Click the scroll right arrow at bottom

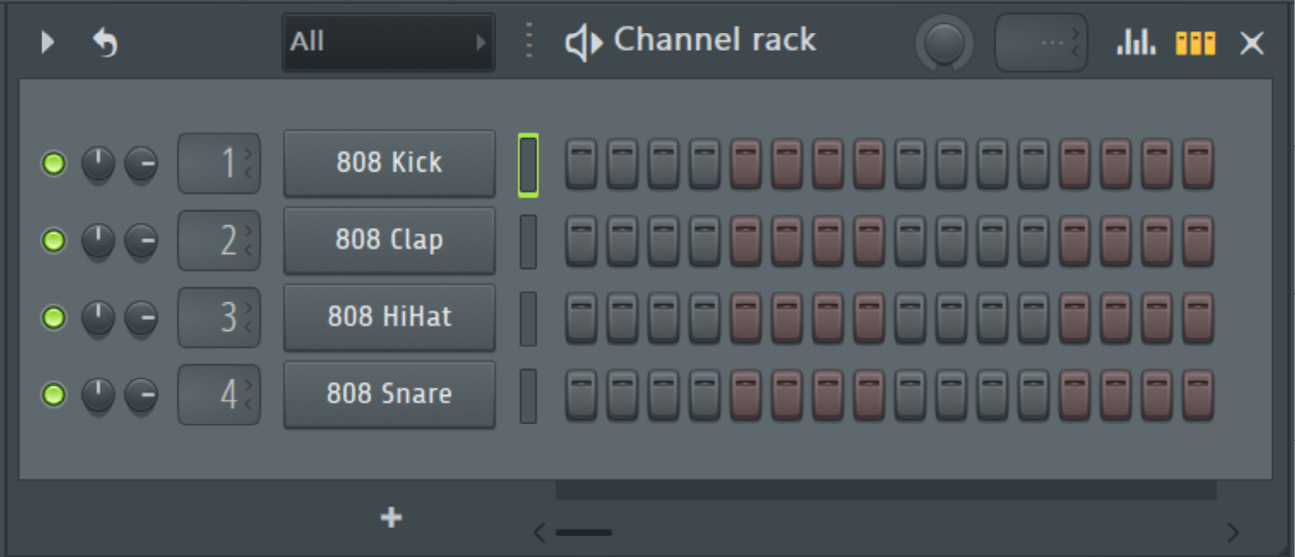tap(1232, 532)
